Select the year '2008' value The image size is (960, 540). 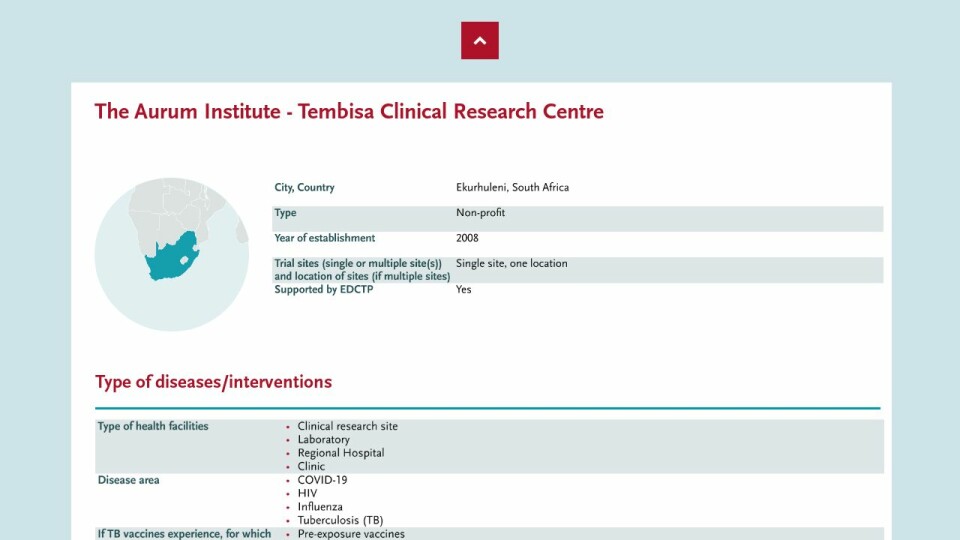pyautogui.click(x=467, y=238)
